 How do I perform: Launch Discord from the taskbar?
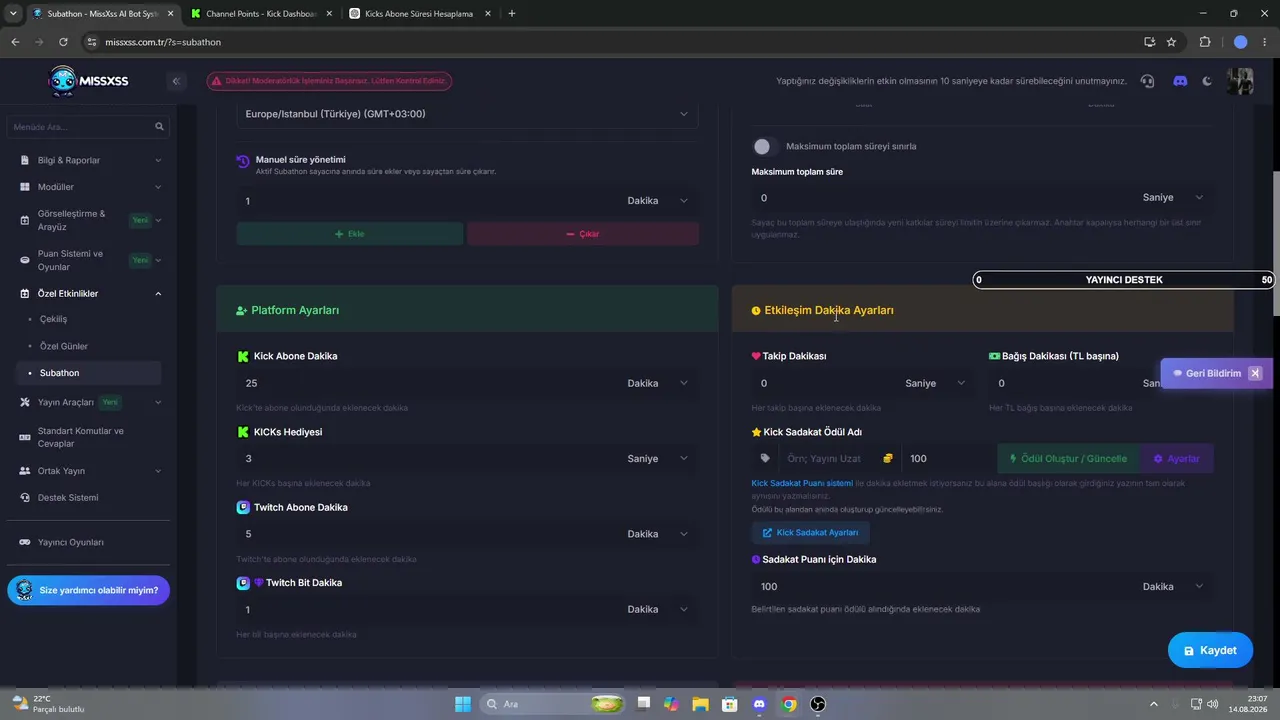(760, 704)
